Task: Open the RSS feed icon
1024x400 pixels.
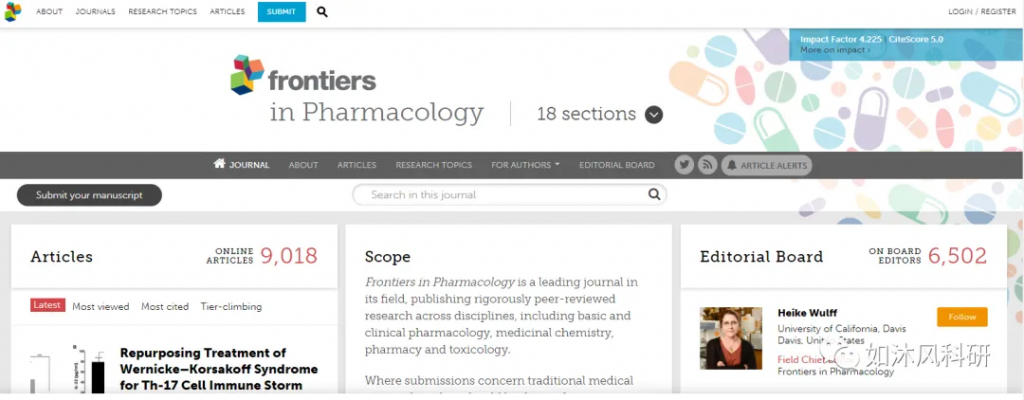Action: click(x=707, y=165)
